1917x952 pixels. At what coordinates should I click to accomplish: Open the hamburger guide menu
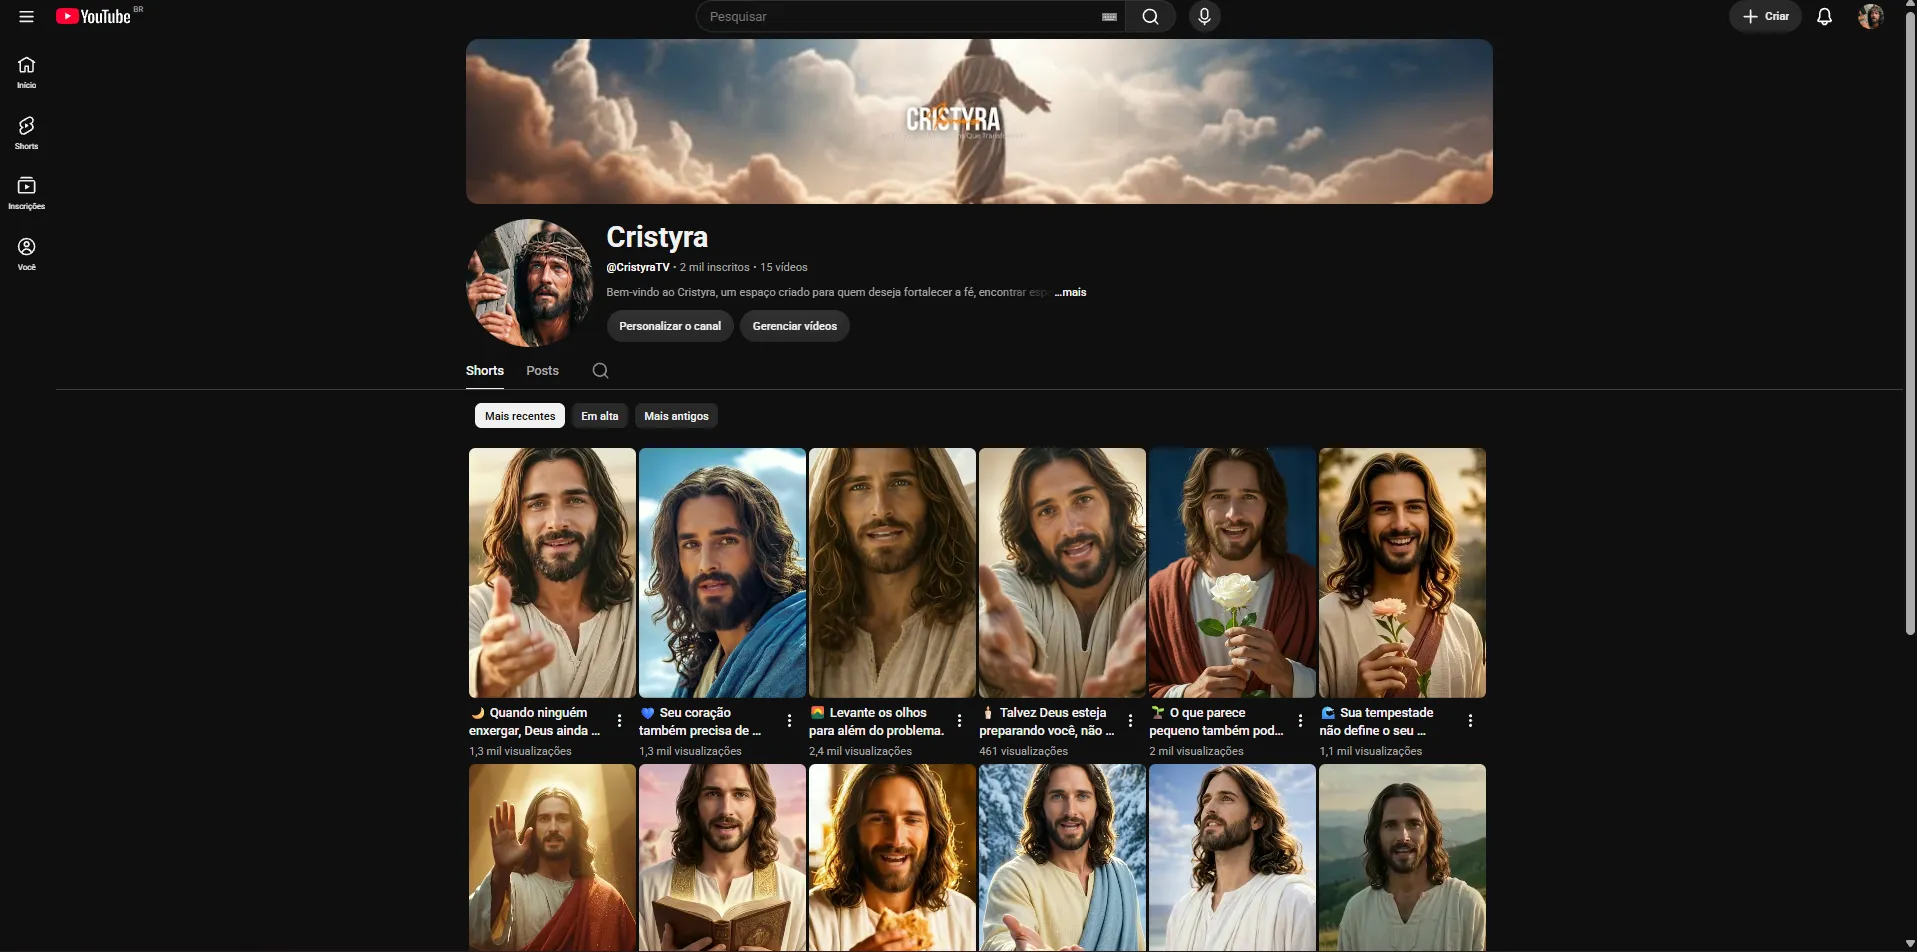tap(27, 17)
